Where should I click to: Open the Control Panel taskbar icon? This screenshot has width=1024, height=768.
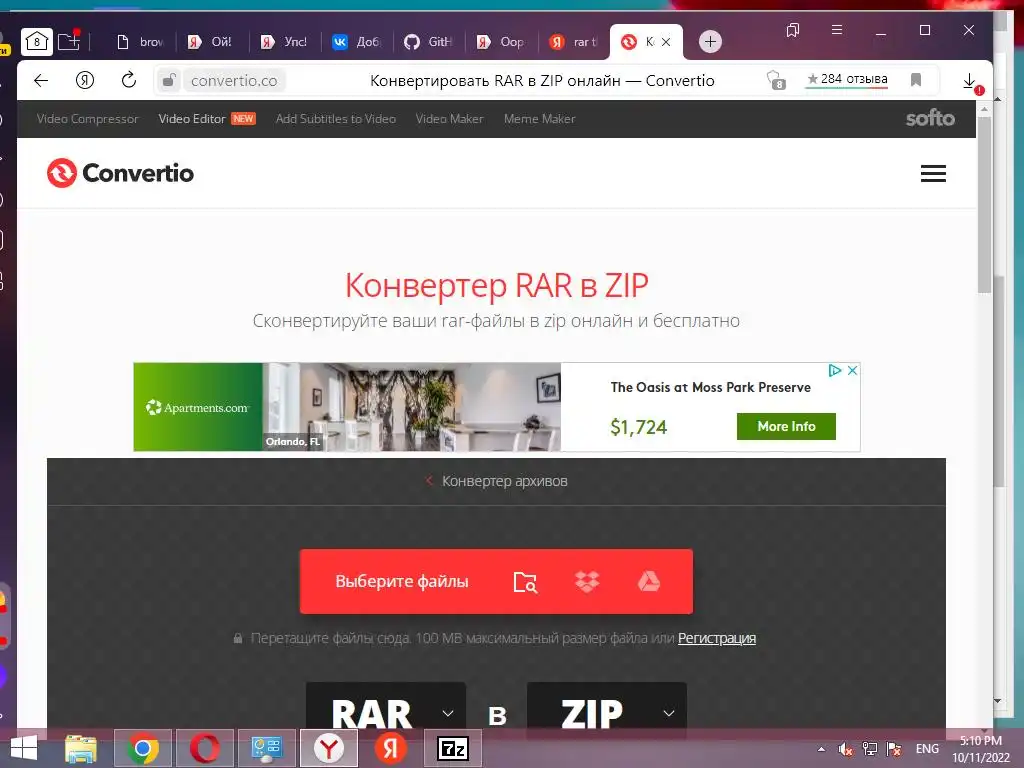(267, 748)
